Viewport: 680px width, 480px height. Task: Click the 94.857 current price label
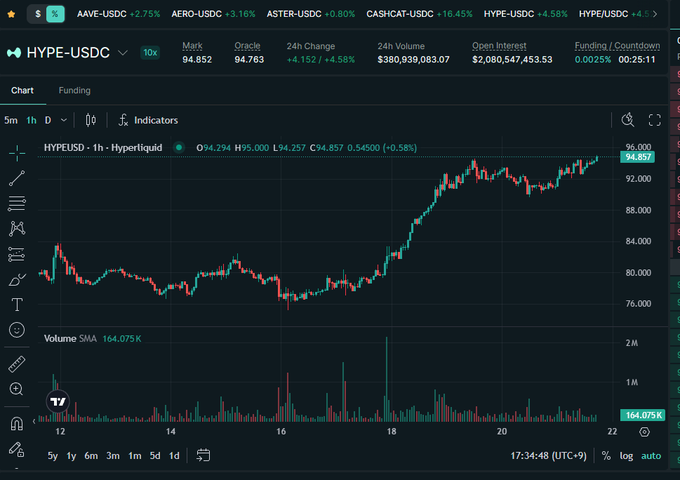click(638, 157)
